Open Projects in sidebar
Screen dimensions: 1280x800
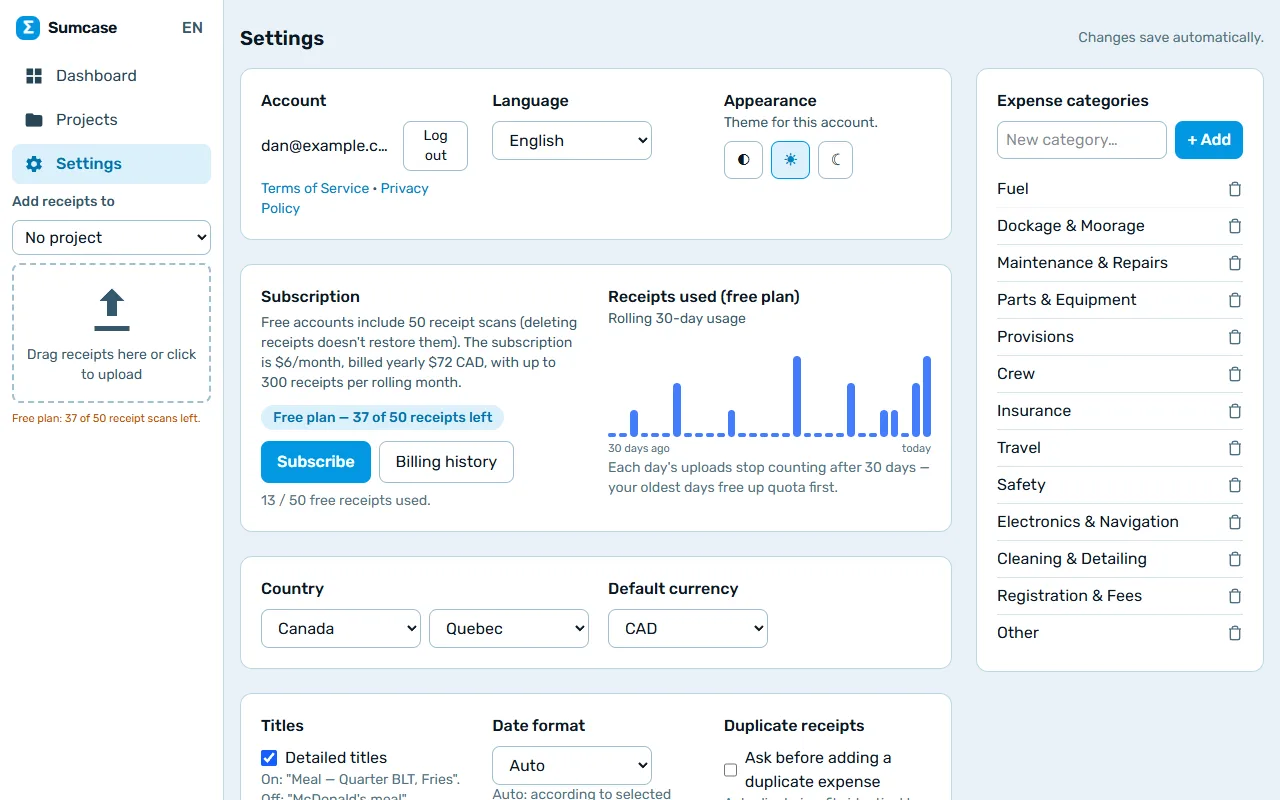tap(112, 120)
